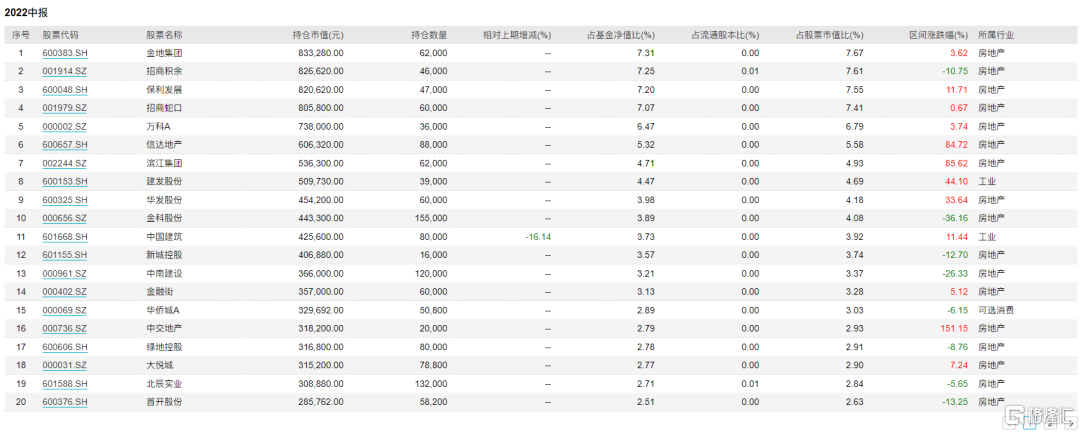Select stock name 华发股份
The width and height of the screenshot is (1080, 432).
pos(164,200)
